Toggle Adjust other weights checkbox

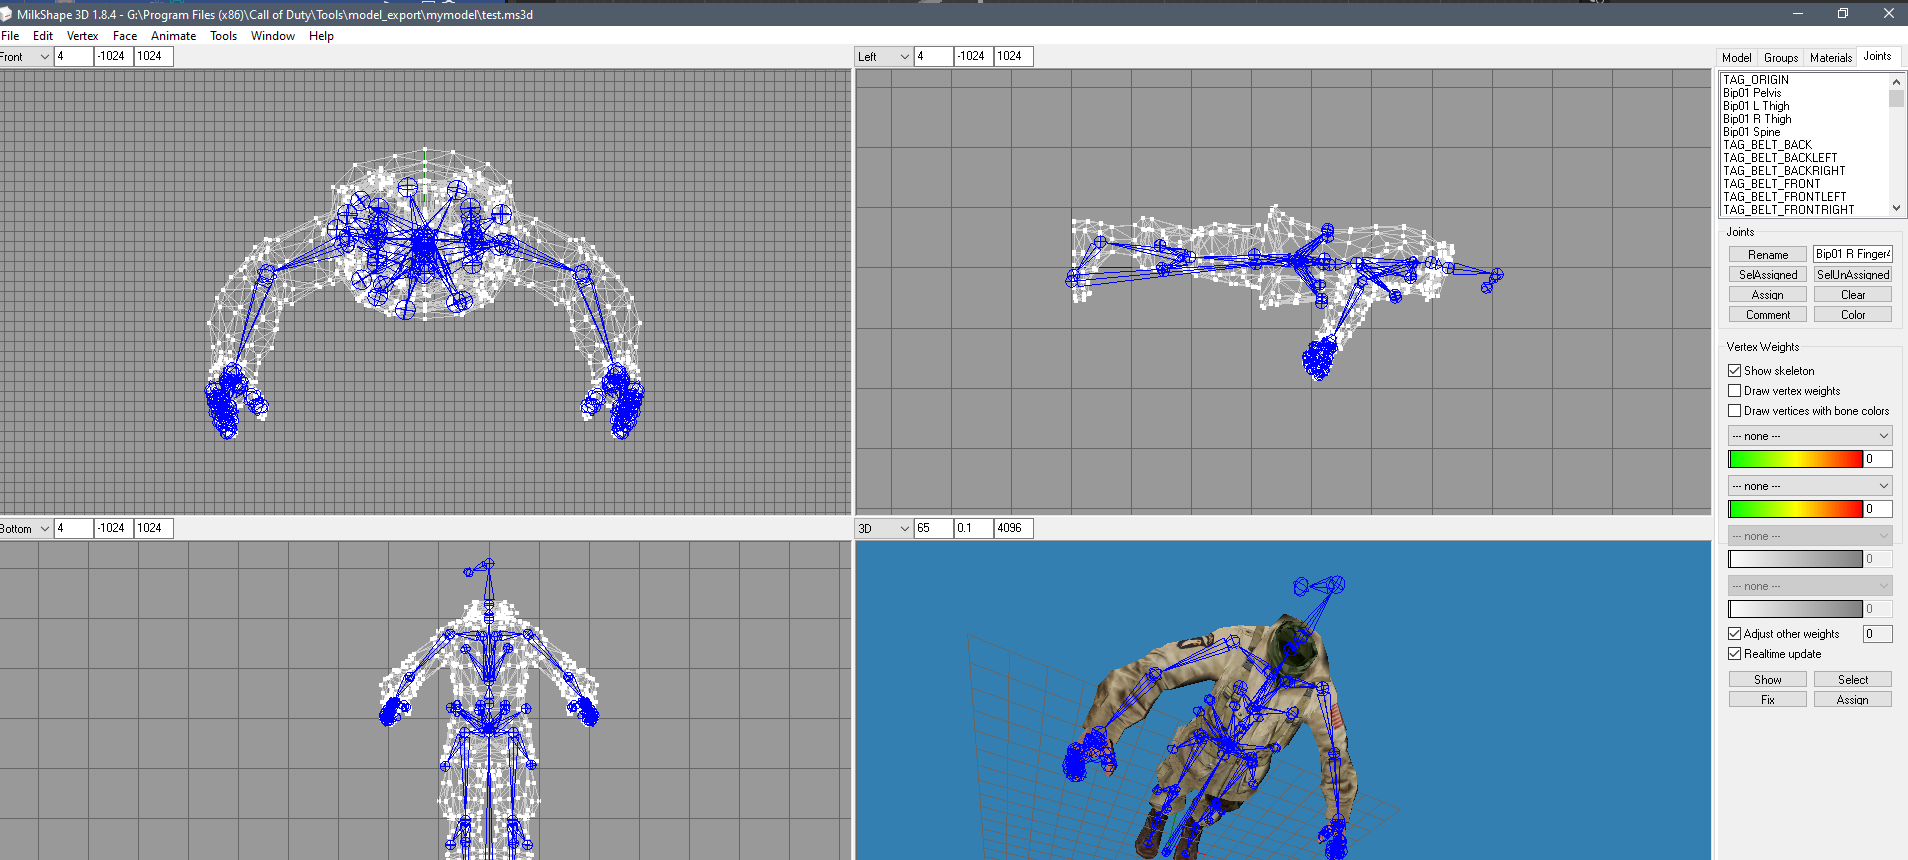pos(1735,634)
